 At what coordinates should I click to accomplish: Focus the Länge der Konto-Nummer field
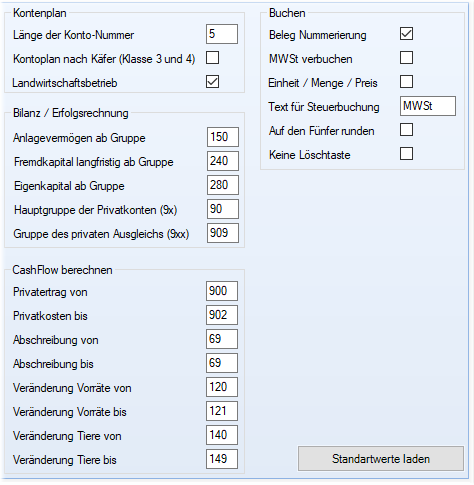click(222, 34)
